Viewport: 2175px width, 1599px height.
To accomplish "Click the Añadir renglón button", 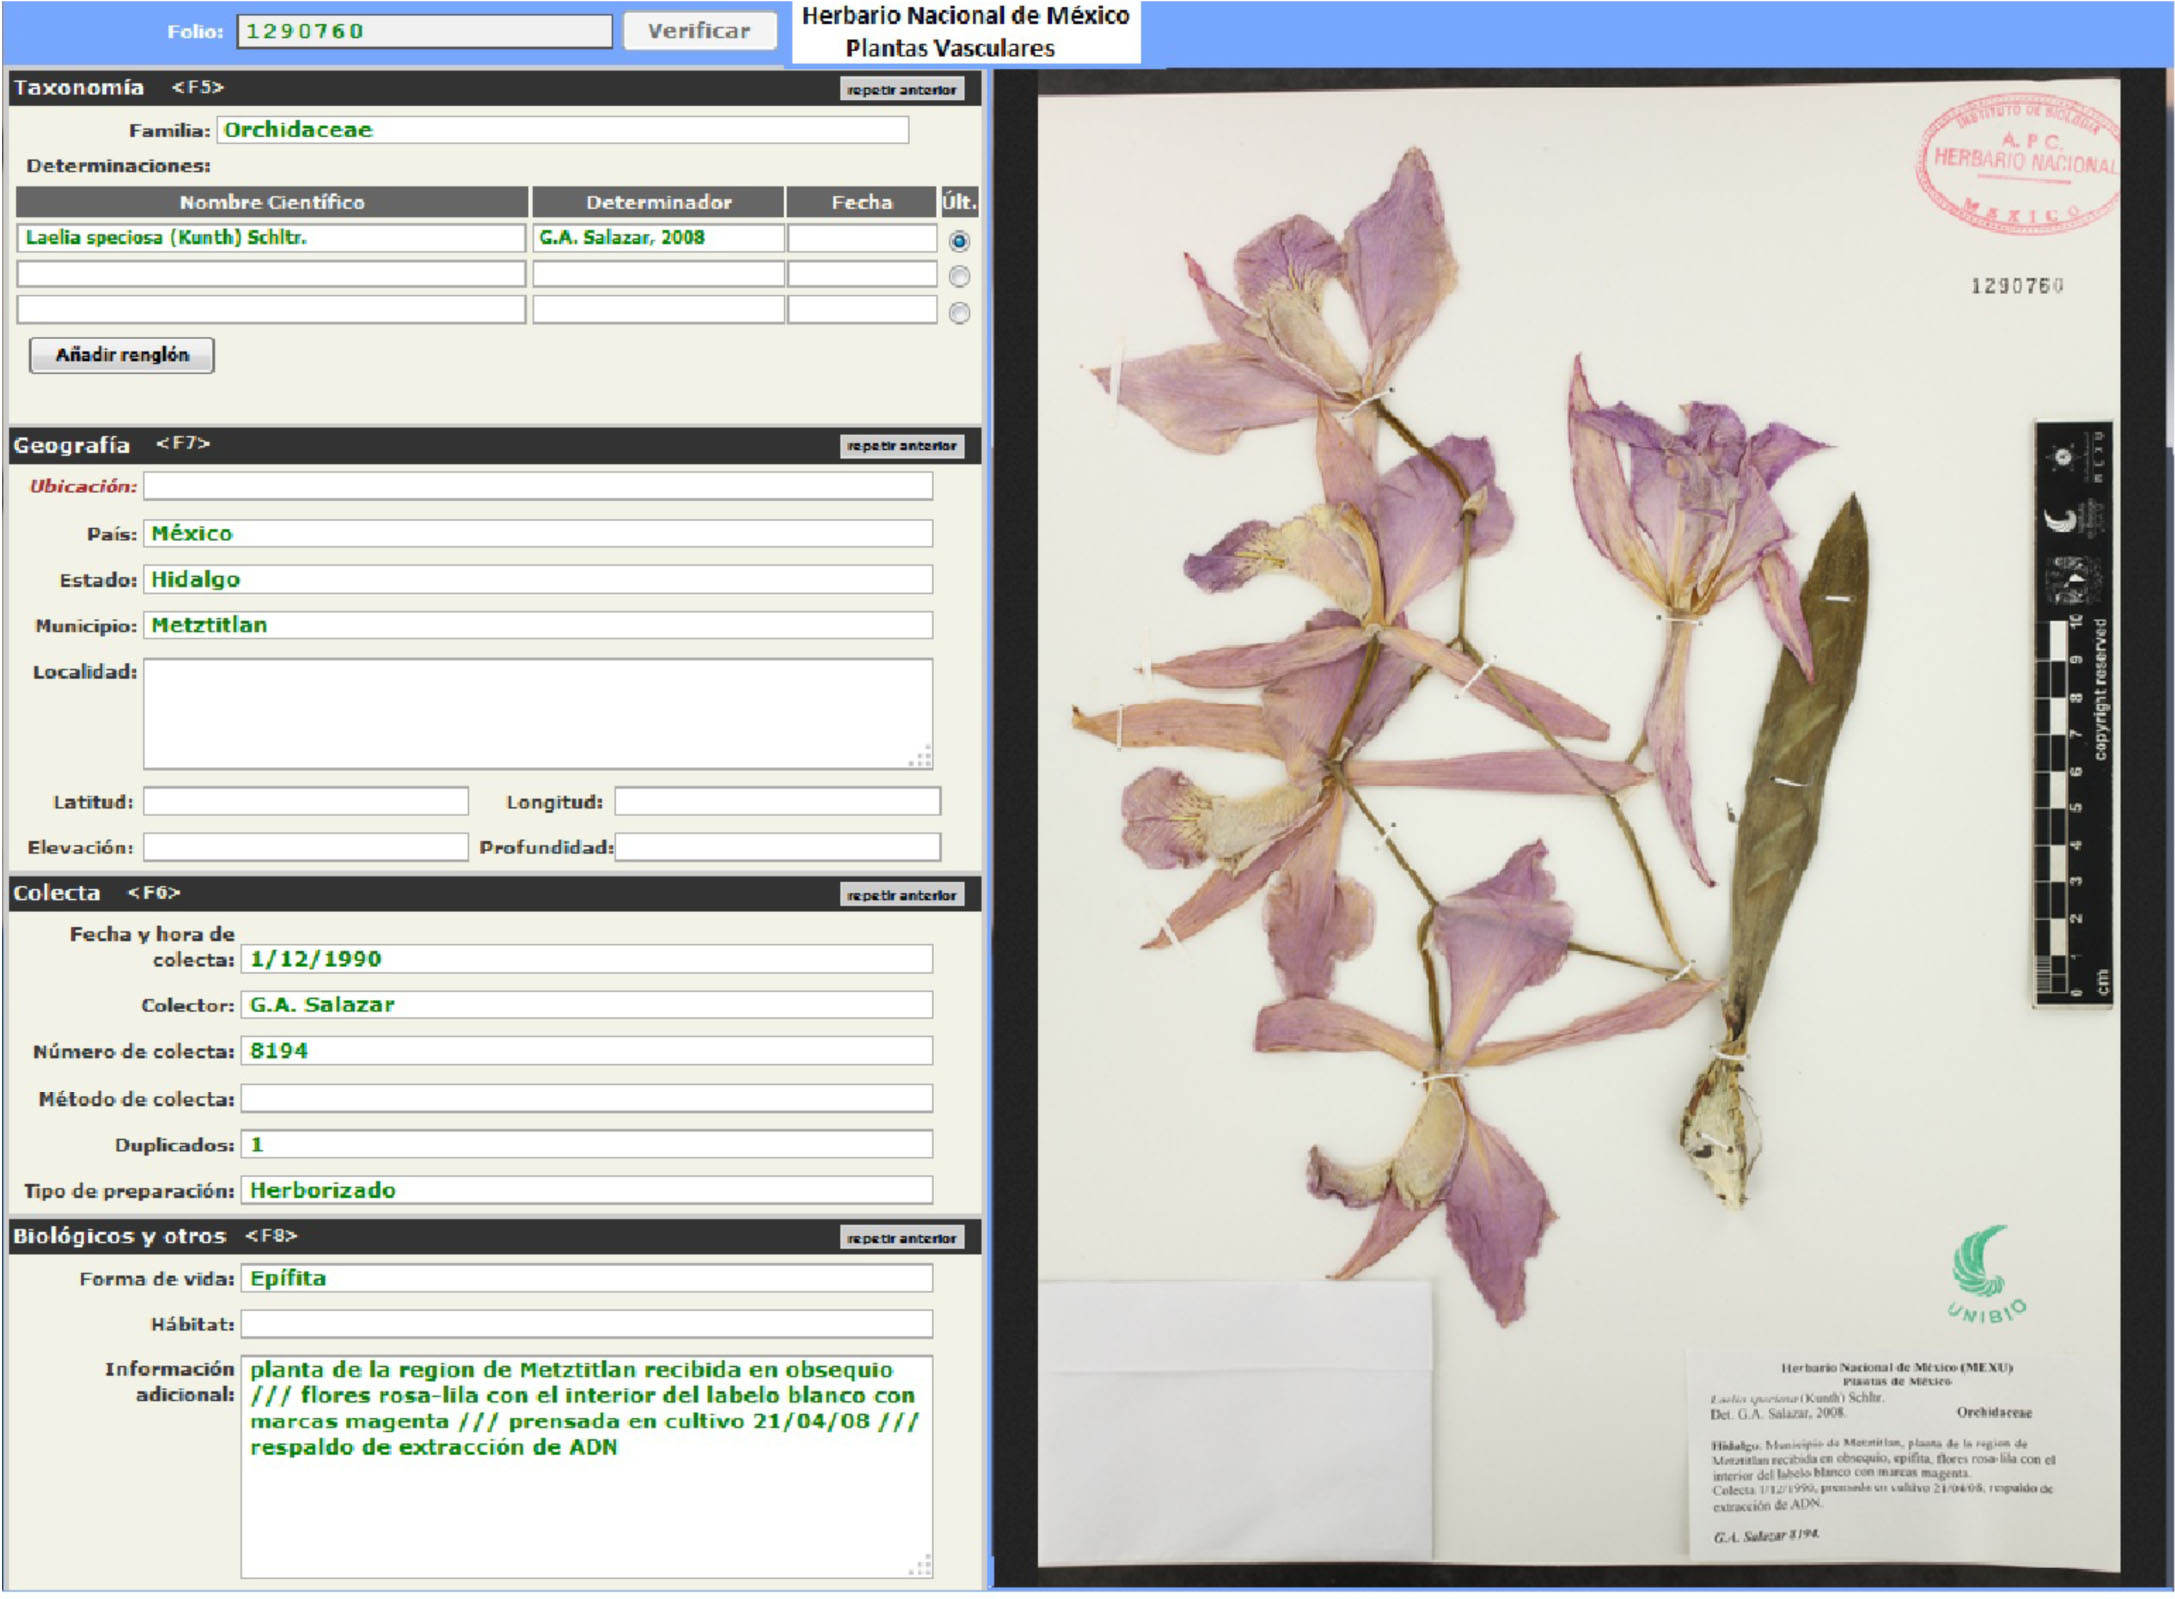I will (122, 355).
